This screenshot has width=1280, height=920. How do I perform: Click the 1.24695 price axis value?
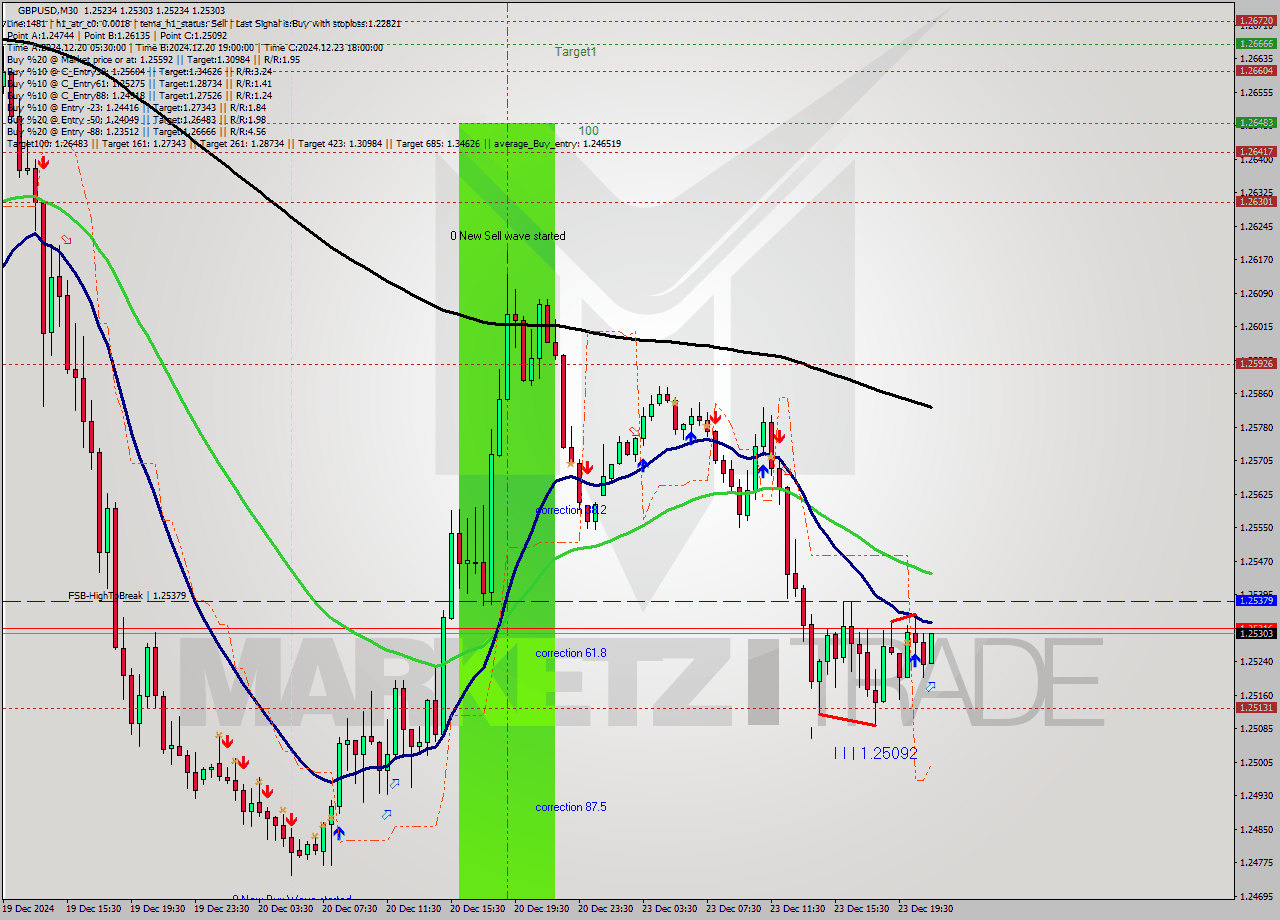[1256, 896]
